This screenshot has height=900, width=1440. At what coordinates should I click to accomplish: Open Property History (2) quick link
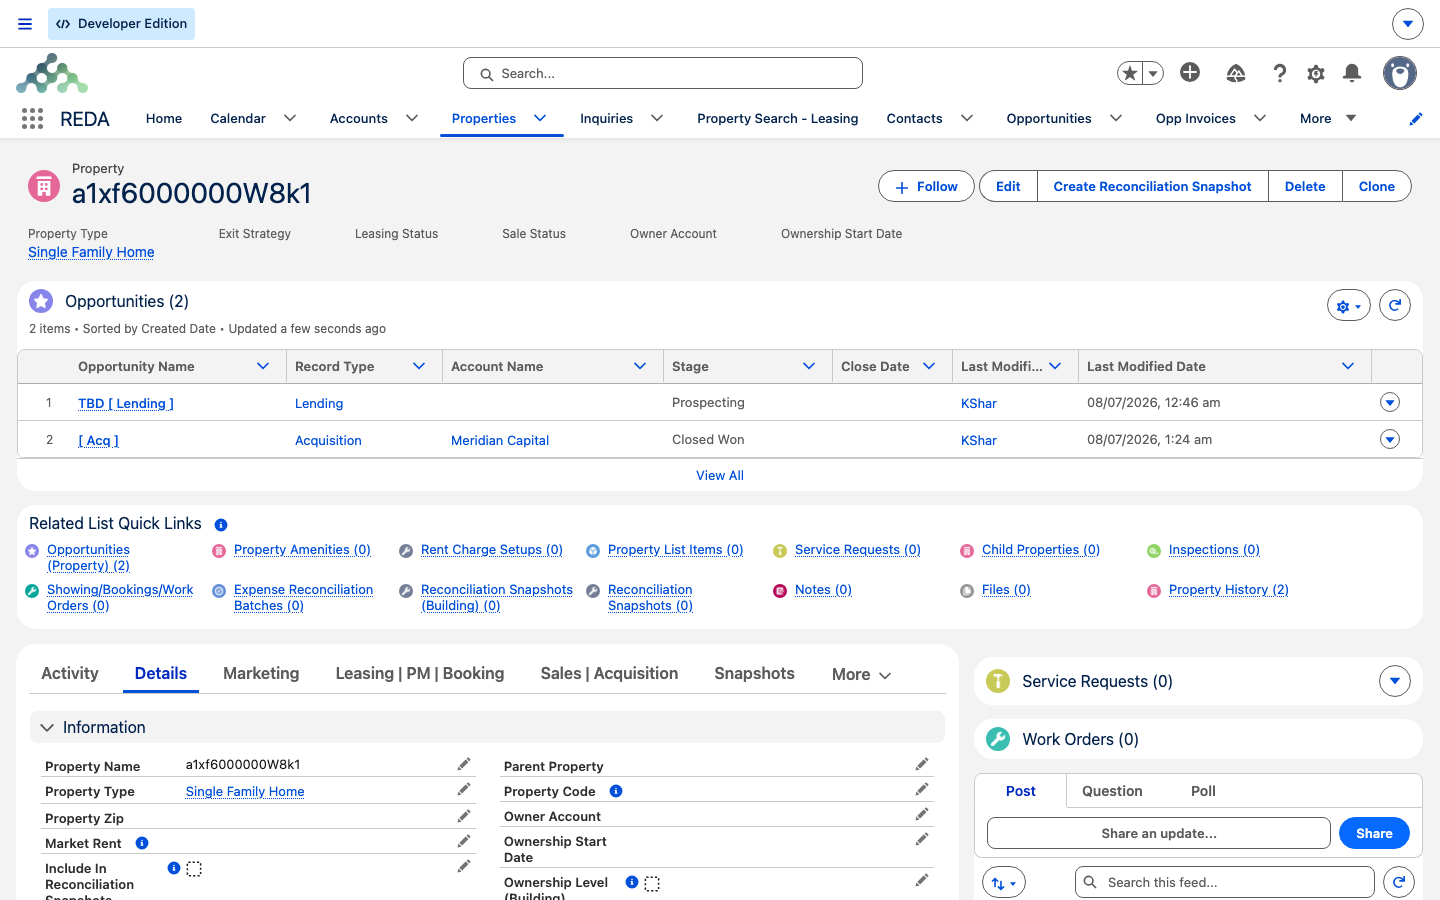point(1229,590)
